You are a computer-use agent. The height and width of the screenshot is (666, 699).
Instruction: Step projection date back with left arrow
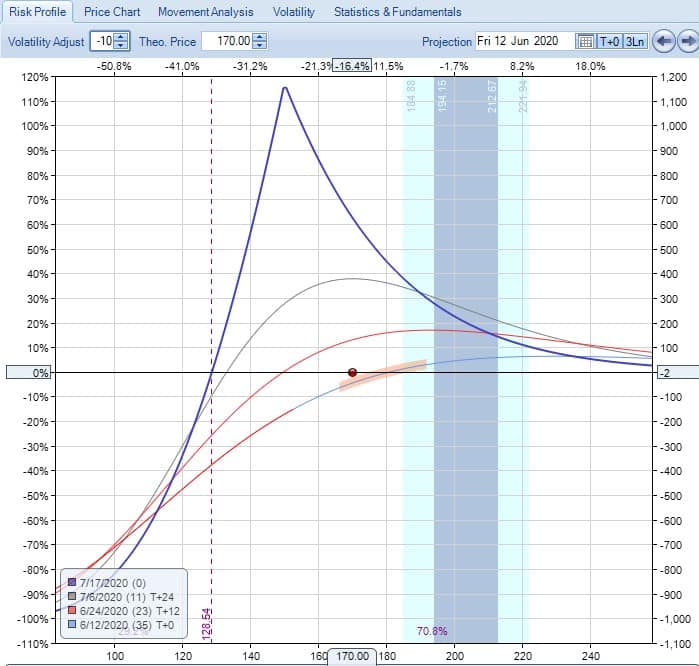click(x=663, y=41)
